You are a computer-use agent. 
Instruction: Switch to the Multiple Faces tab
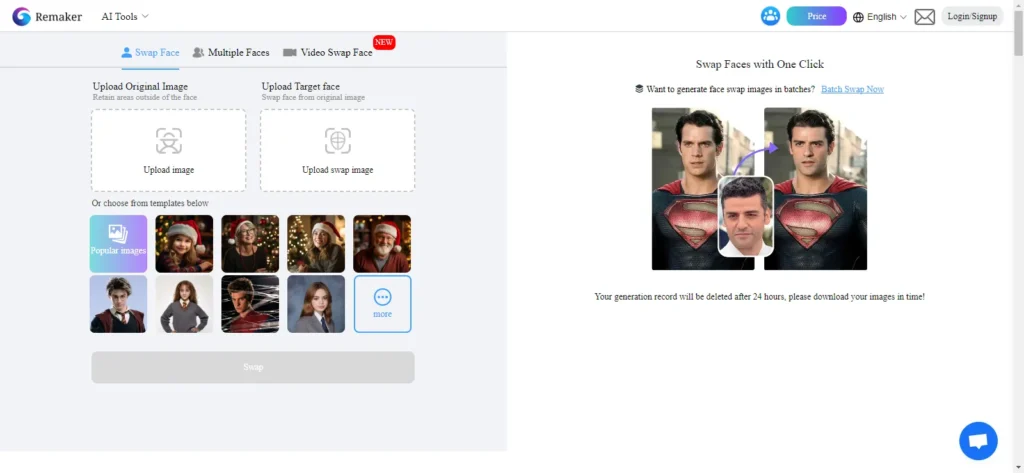pos(231,52)
